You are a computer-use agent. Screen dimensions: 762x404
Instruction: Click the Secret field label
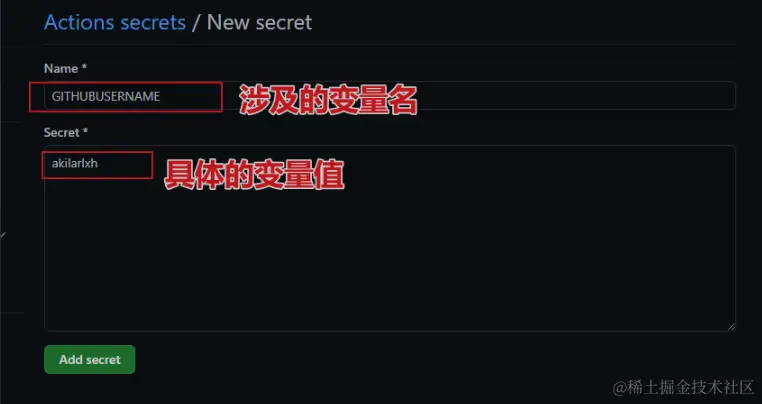pos(62,132)
